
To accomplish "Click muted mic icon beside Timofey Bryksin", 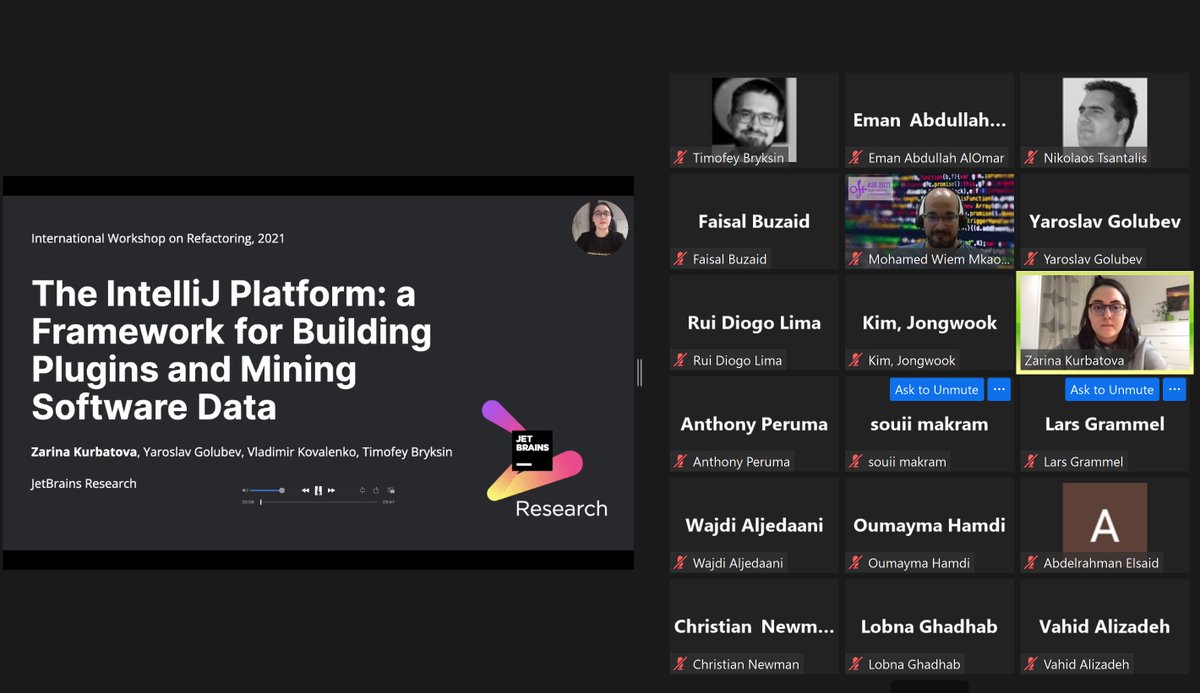I will coord(681,157).
